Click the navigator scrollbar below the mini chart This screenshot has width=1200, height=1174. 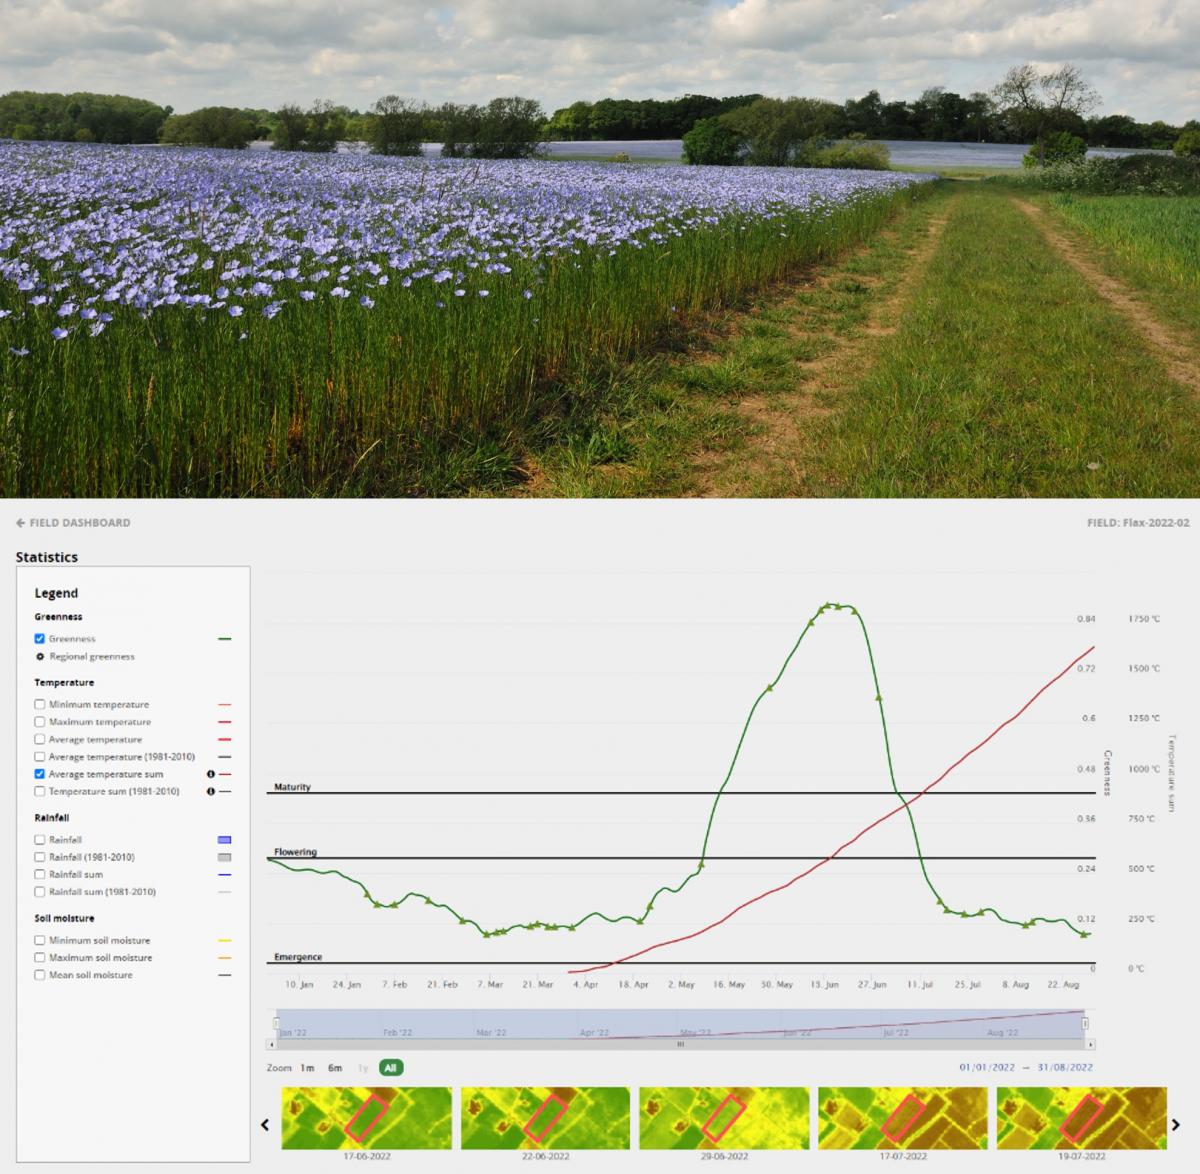(680, 1044)
